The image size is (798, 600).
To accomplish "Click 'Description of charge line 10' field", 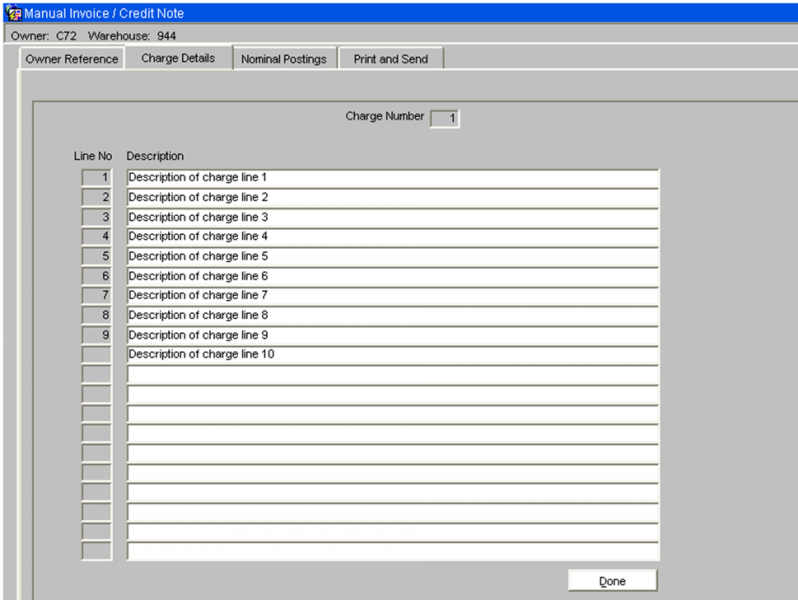I will [393, 355].
